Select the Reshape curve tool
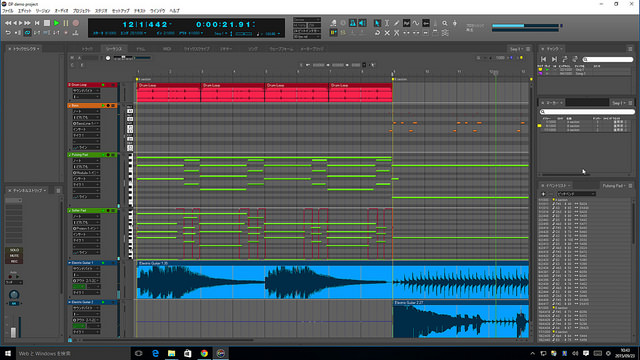This screenshot has height=360, width=640. point(406,23)
